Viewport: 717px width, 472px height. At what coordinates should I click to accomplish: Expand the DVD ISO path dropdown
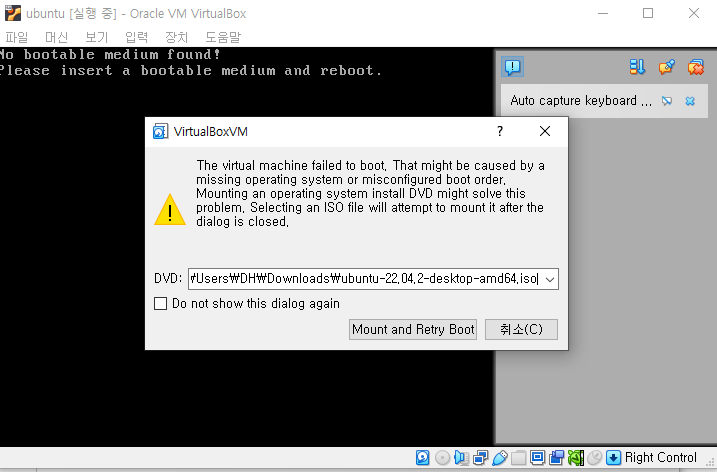(550, 279)
